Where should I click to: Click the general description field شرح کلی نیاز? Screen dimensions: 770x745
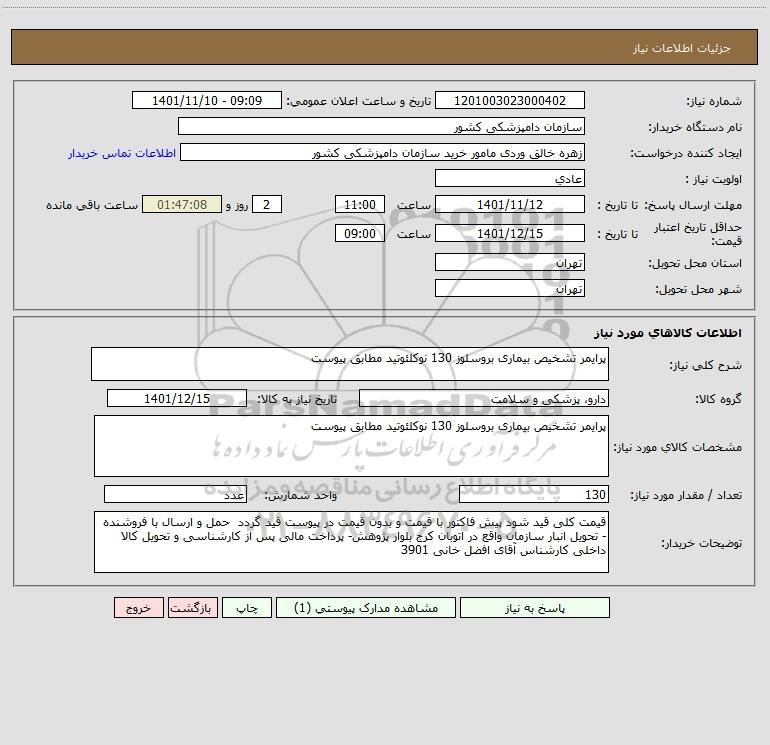tap(350, 364)
